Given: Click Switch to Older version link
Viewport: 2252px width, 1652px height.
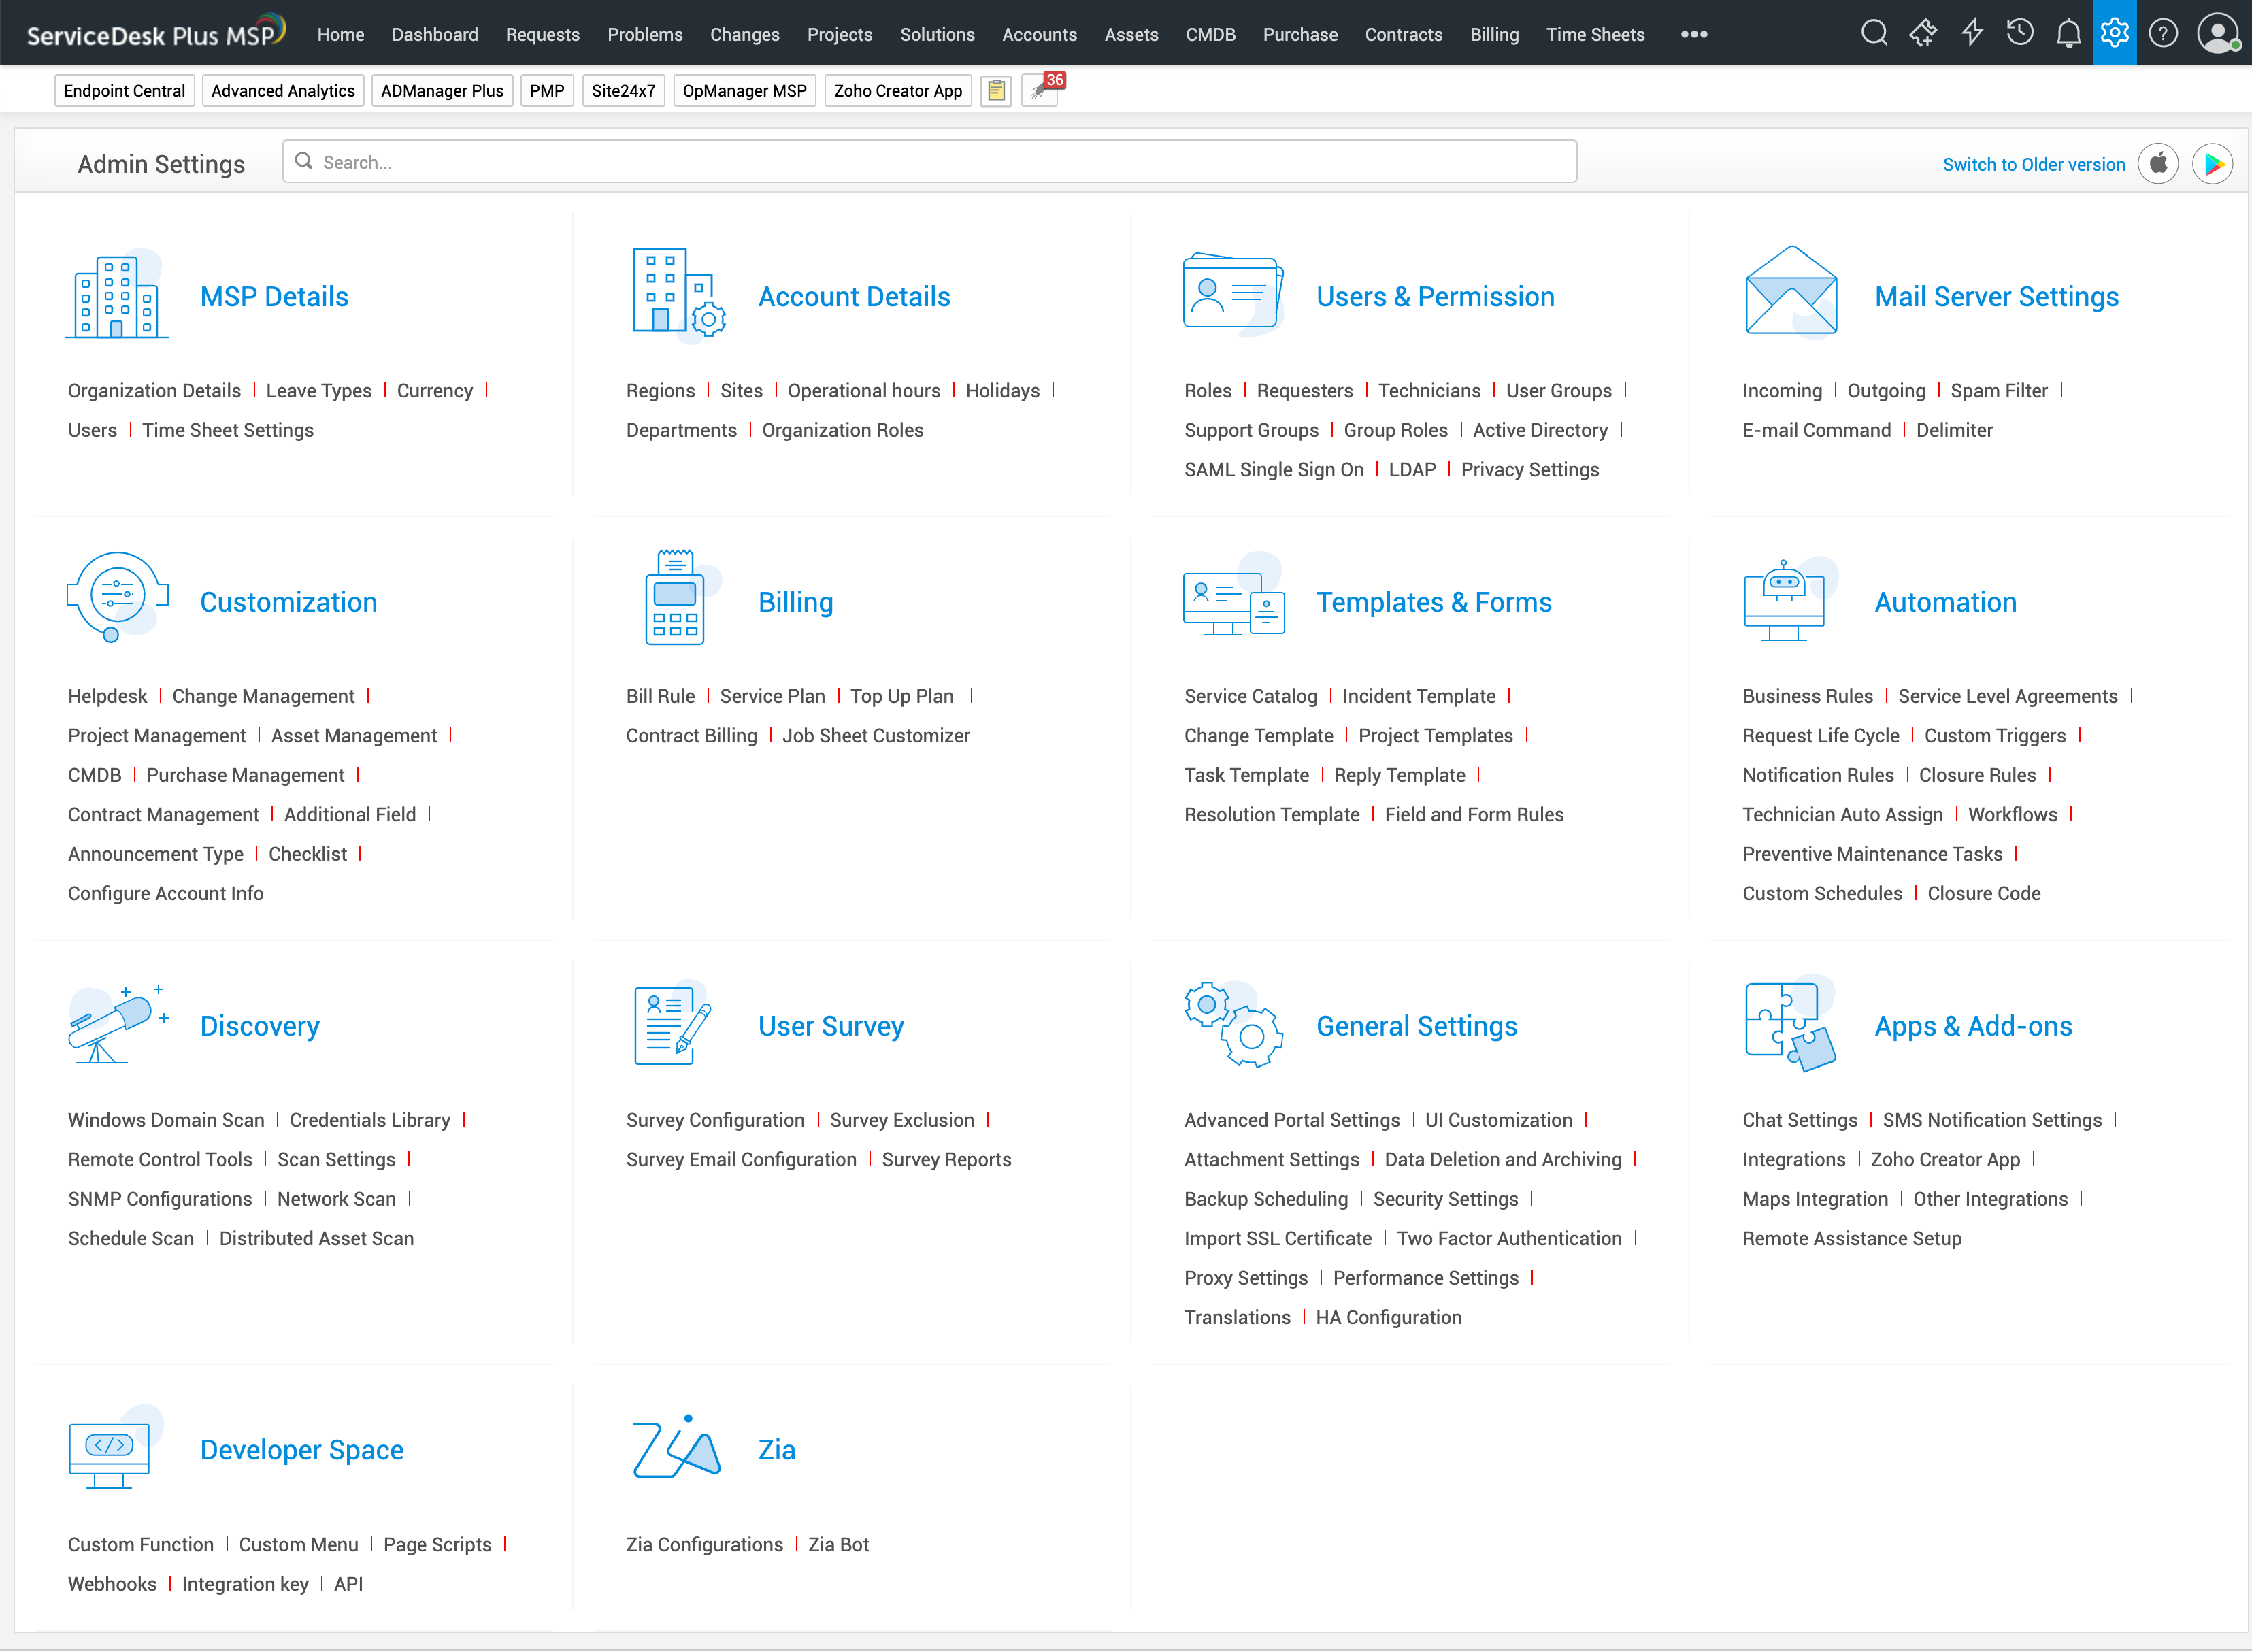Looking at the screenshot, I should click(x=2033, y=164).
